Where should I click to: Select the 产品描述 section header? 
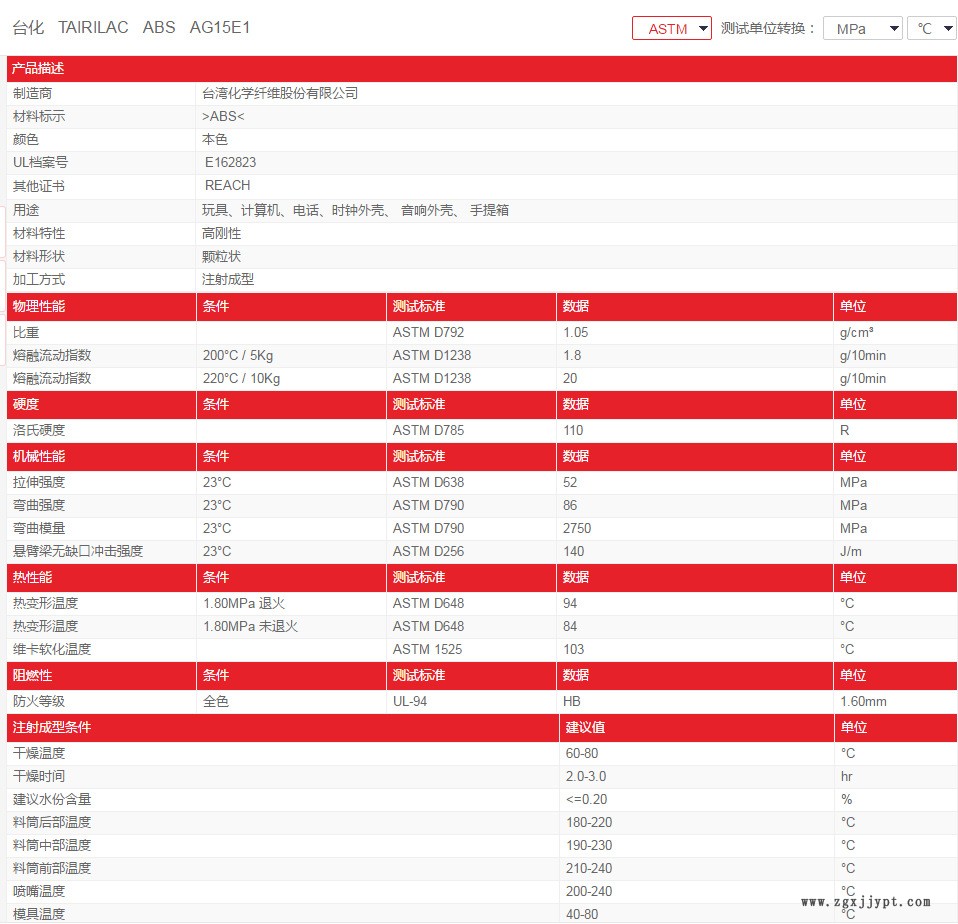(x=38, y=69)
